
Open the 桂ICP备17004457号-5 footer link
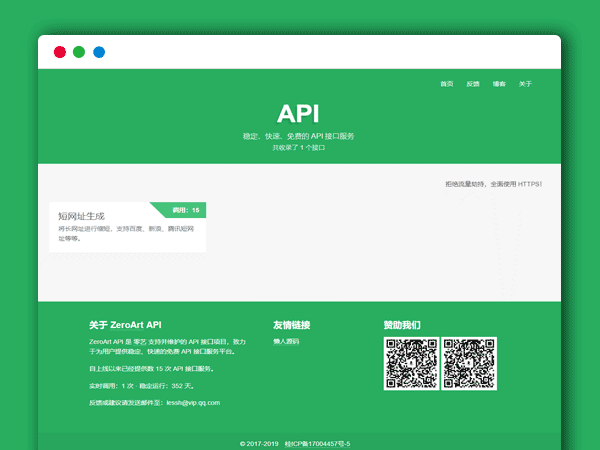pos(317,443)
